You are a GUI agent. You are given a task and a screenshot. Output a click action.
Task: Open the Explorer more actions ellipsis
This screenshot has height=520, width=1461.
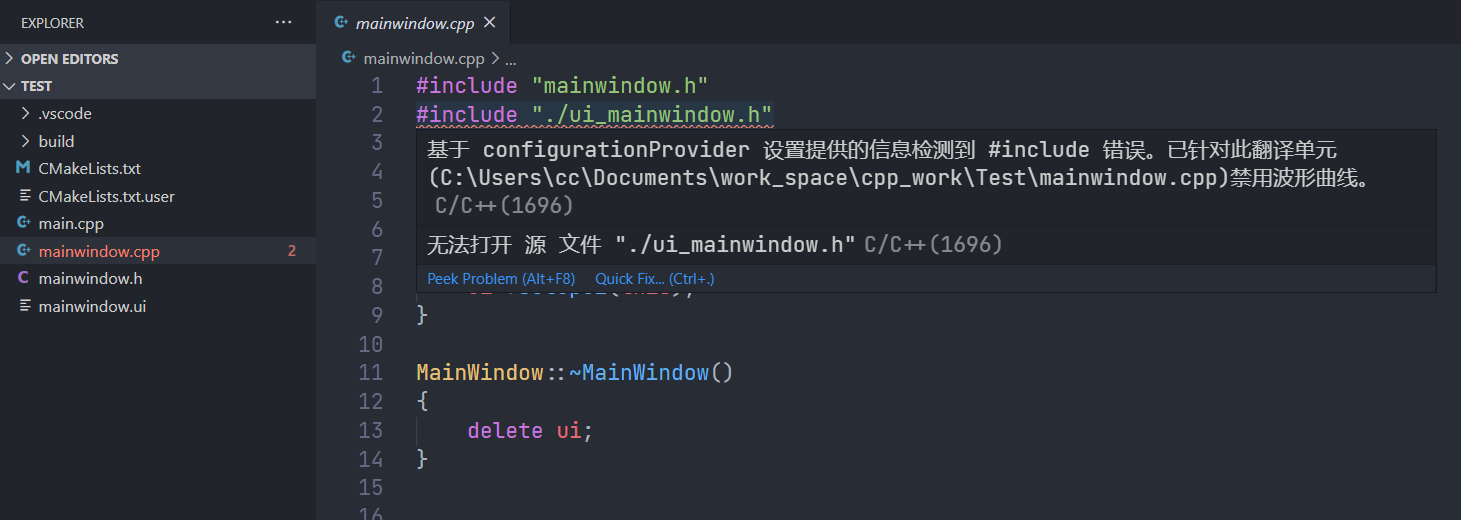click(284, 22)
